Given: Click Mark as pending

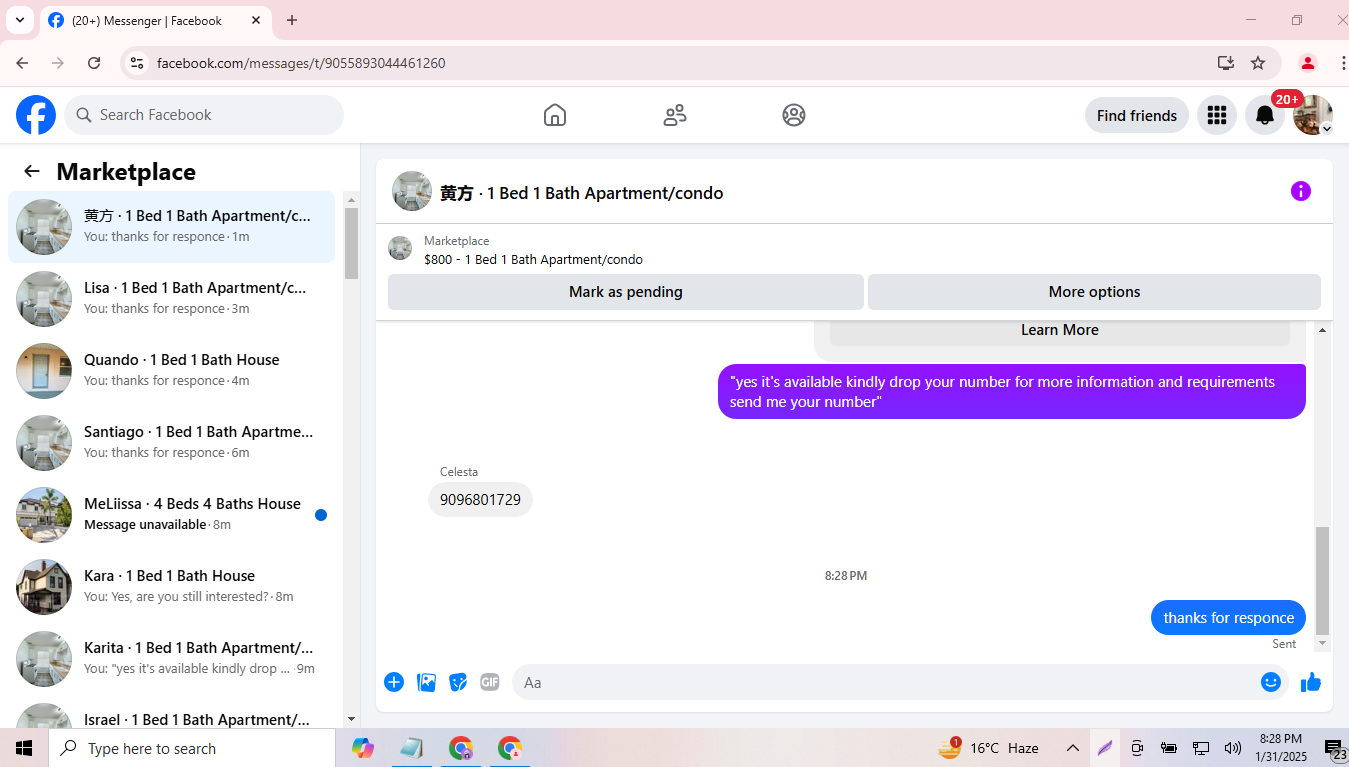Looking at the screenshot, I should coord(626,292).
